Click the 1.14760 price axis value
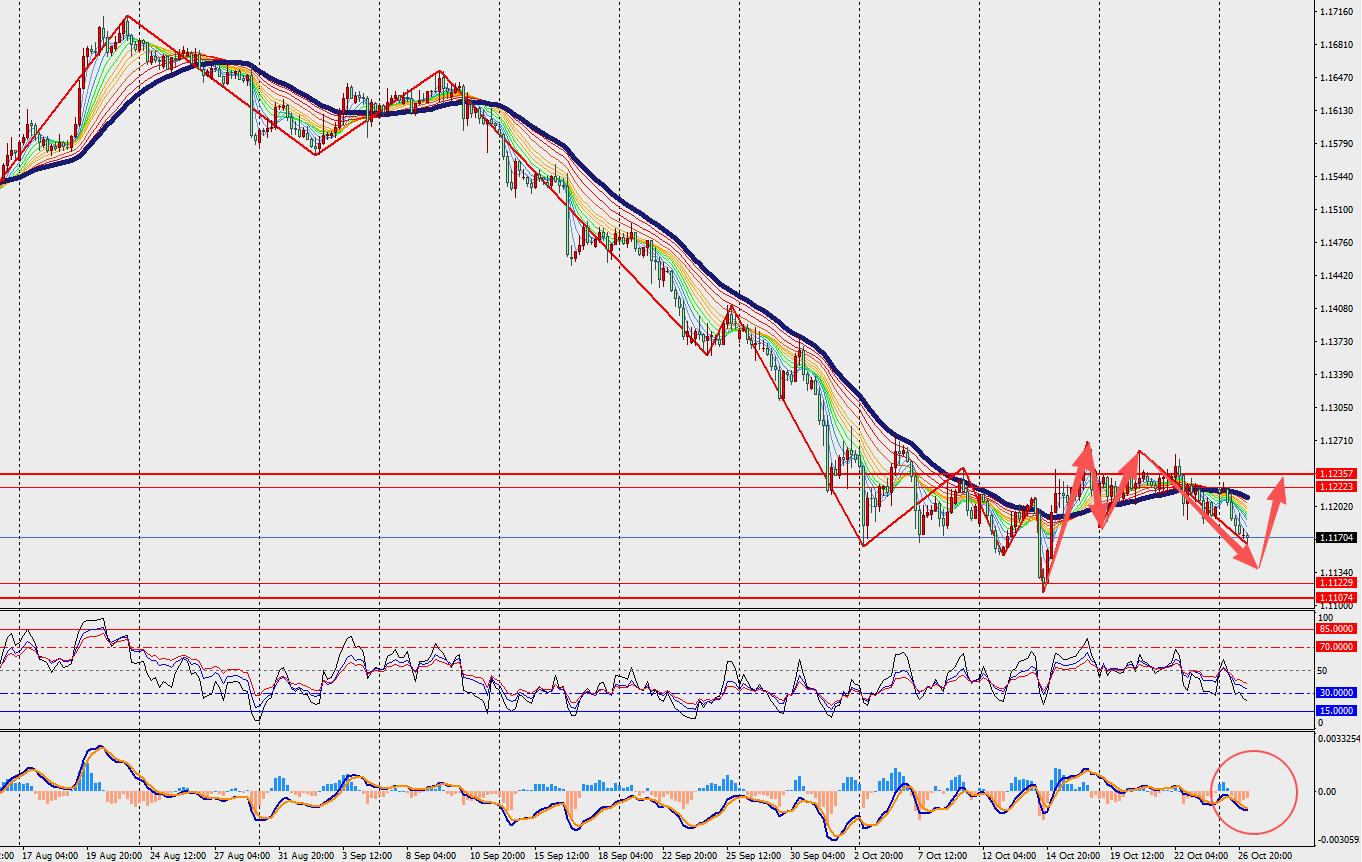1362x862 pixels. pyautogui.click(x=1337, y=243)
